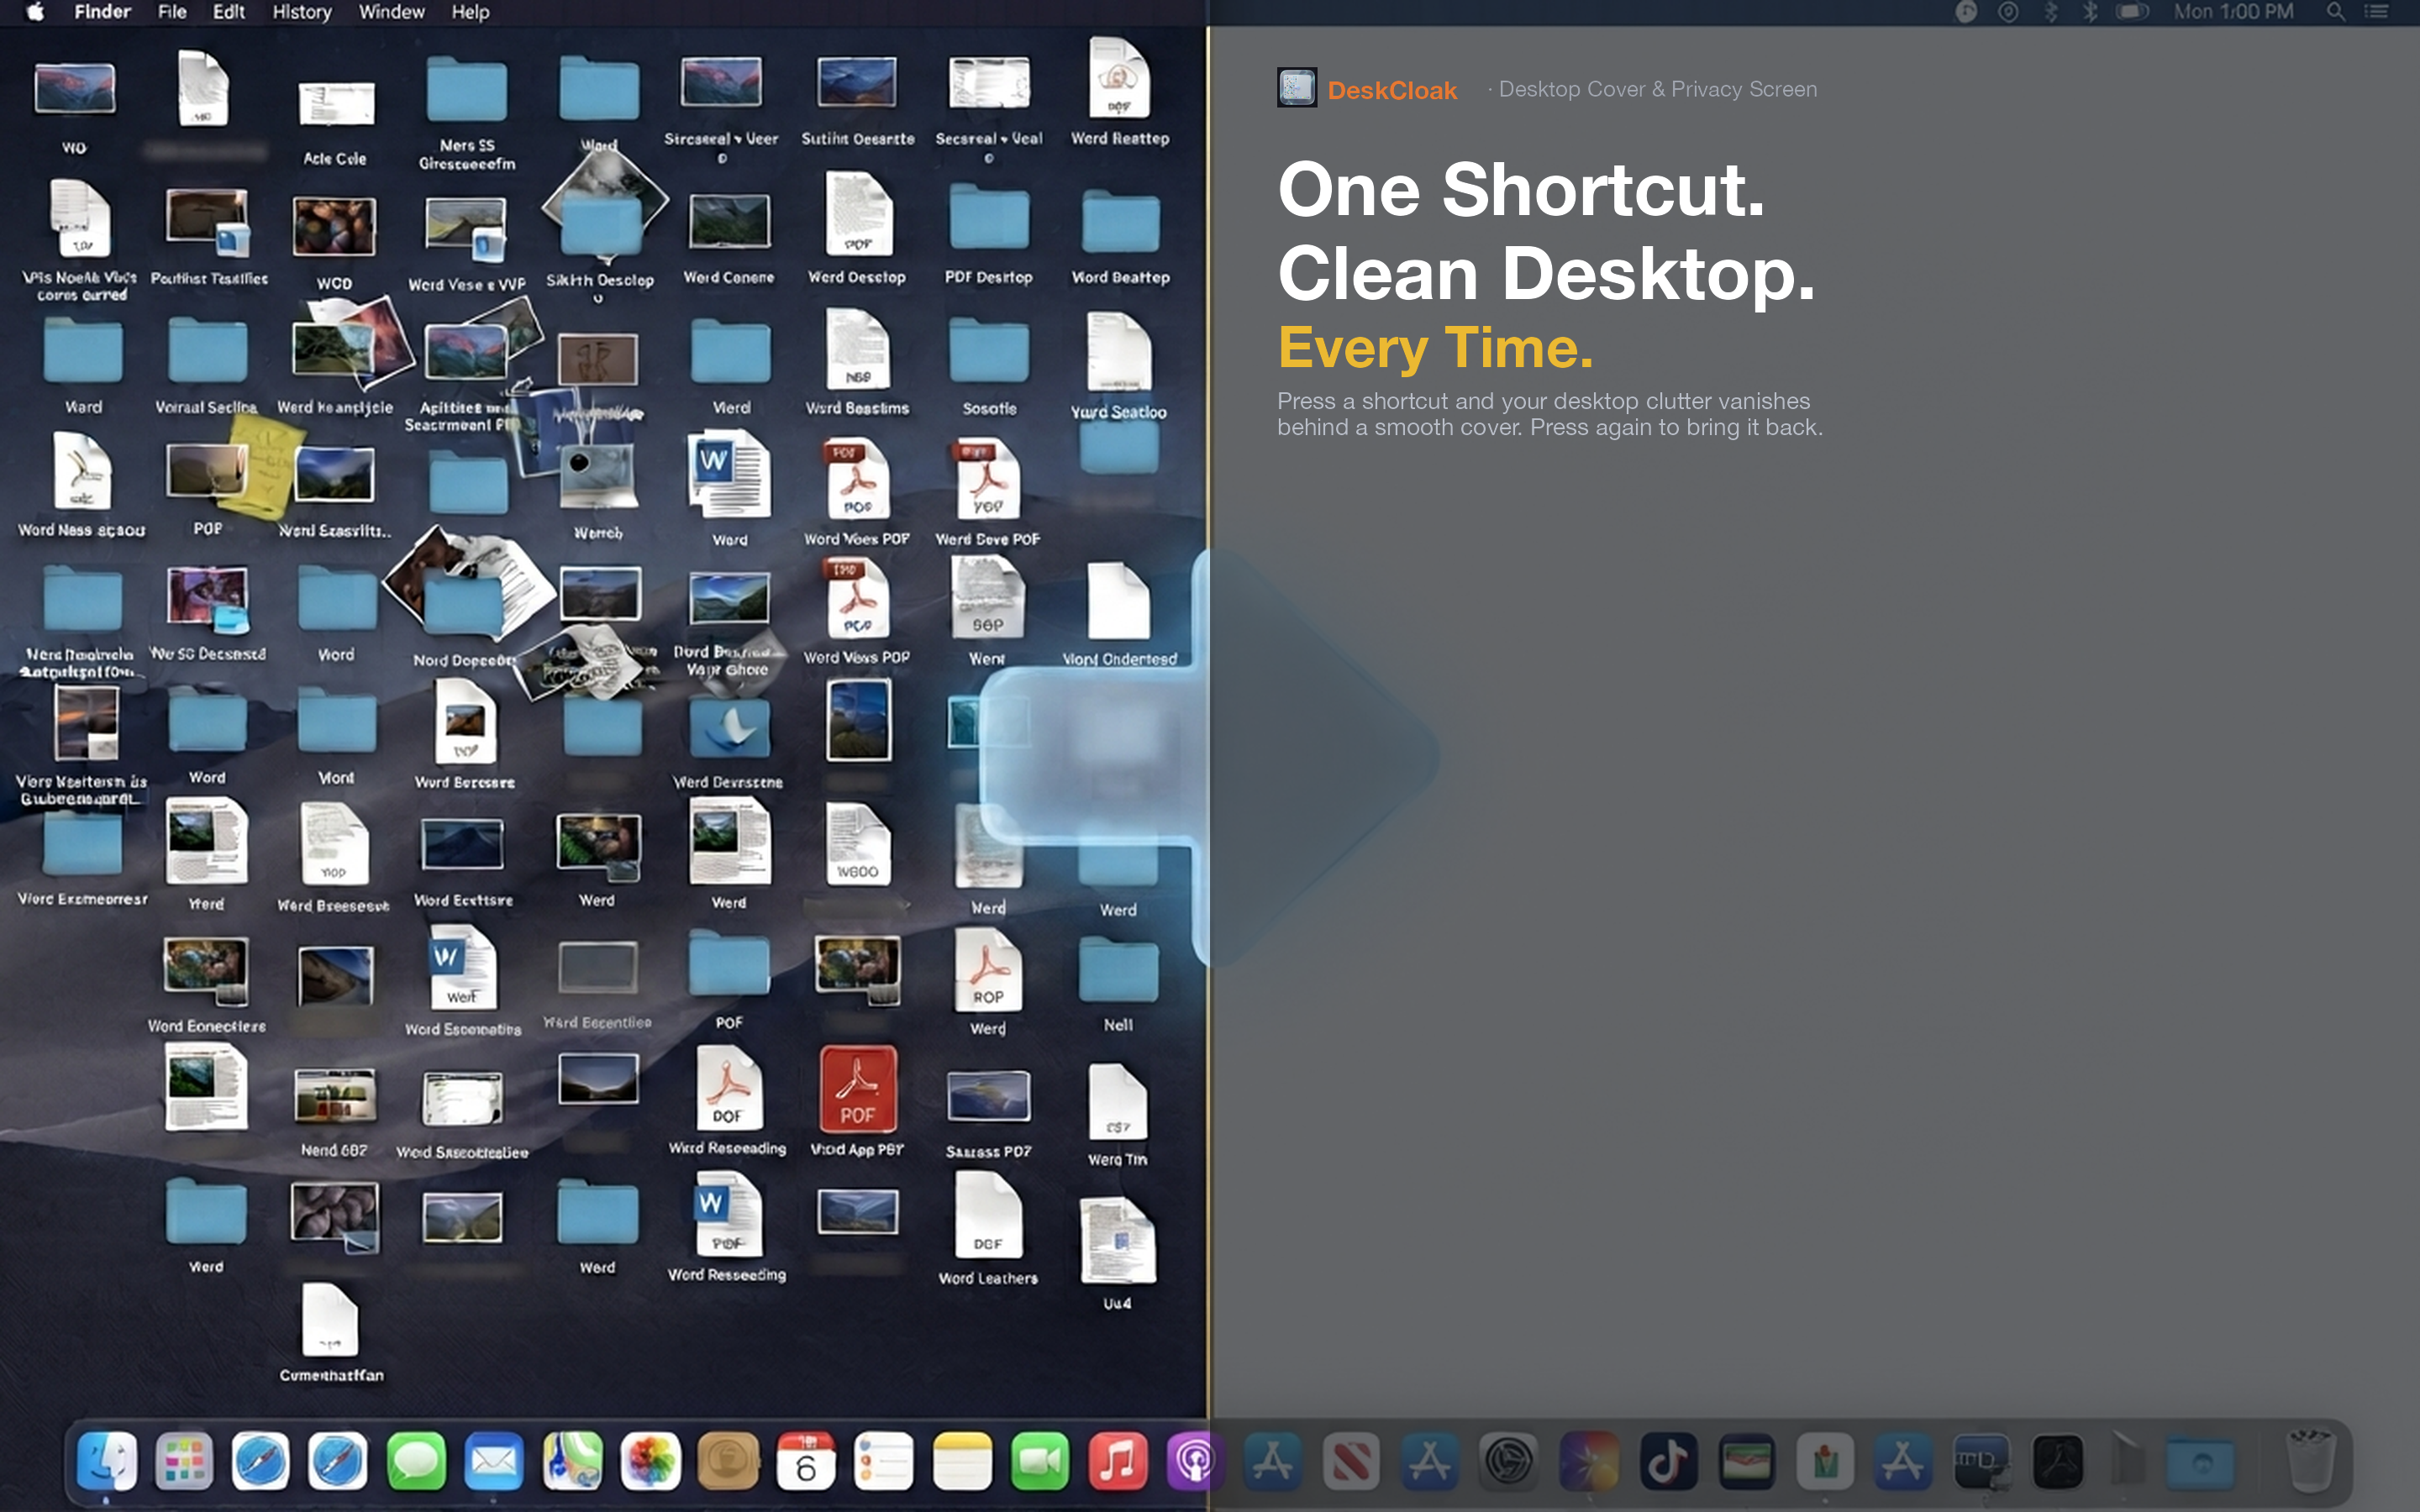
Task: Select the 'Wxrd Reseeading' PDF file
Action: coord(728,1088)
